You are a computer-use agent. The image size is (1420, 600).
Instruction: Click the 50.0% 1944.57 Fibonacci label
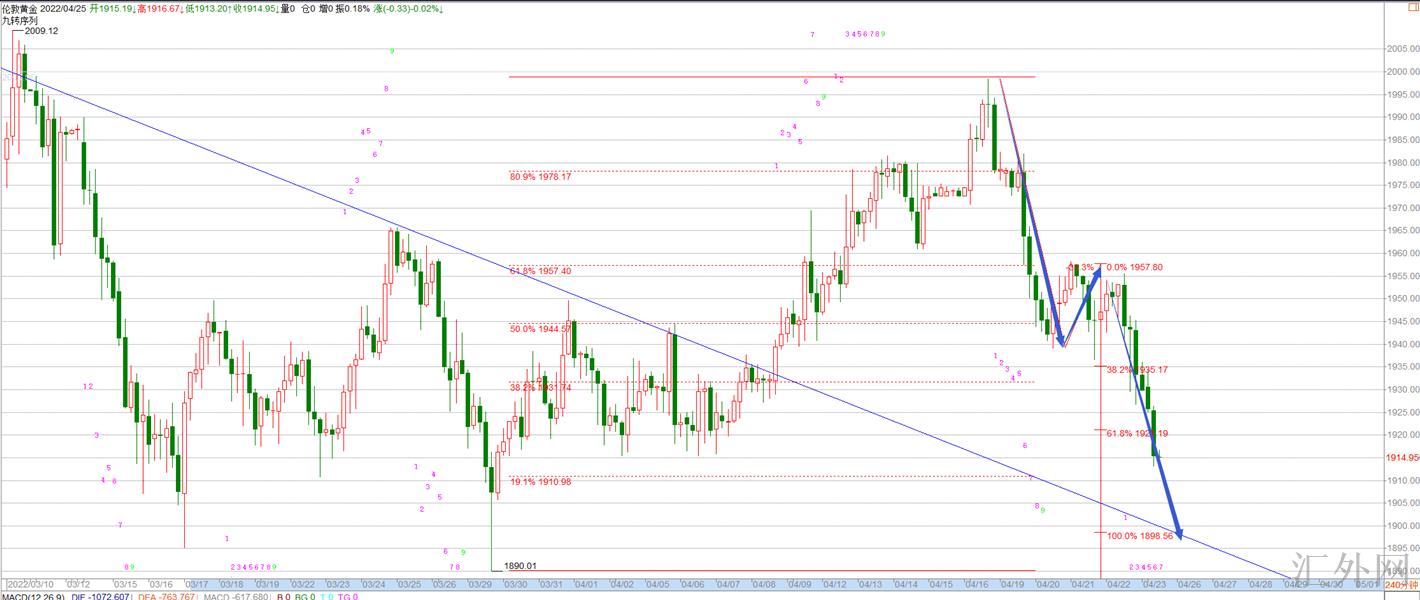pos(540,328)
